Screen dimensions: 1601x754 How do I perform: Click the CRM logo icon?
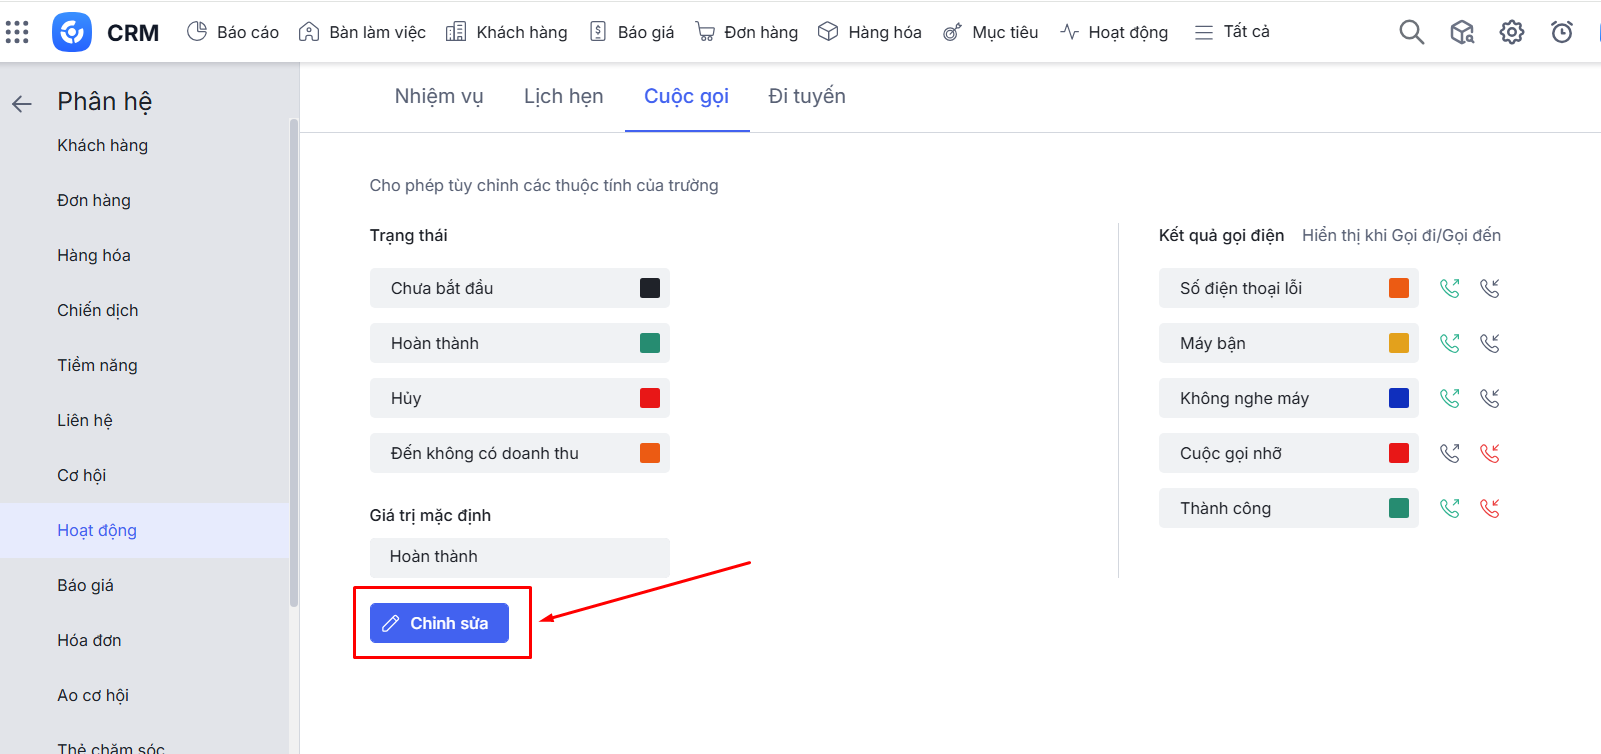(x=72, y=32)
